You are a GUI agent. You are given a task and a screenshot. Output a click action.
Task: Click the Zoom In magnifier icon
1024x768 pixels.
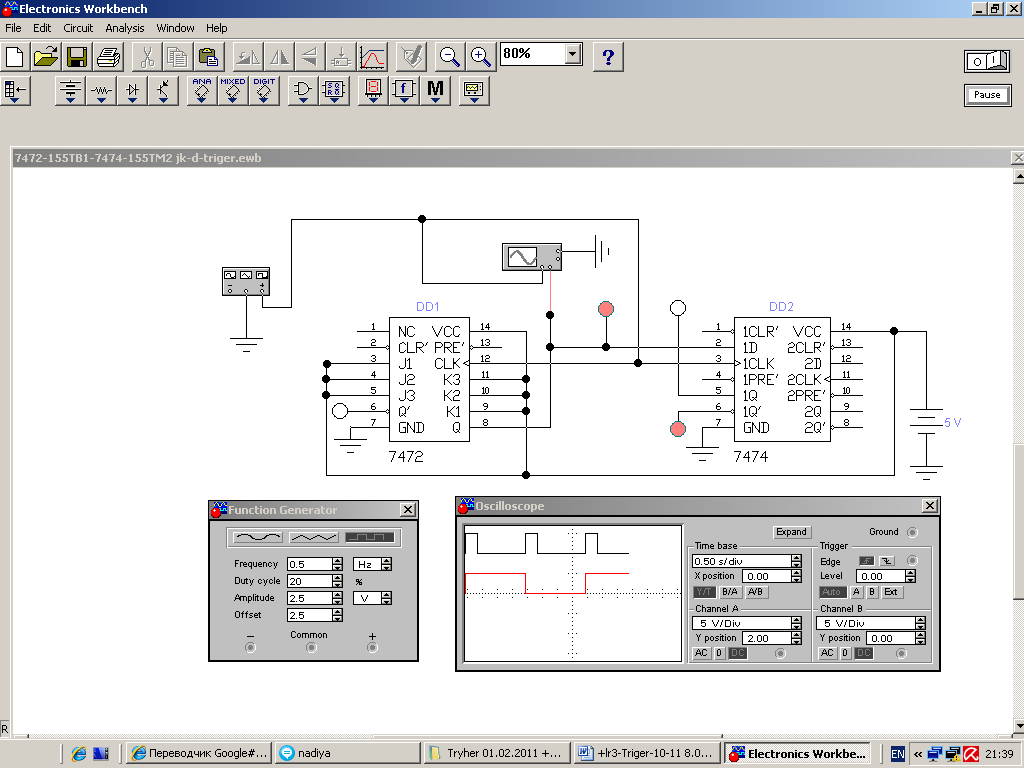(x=481, y=56)
